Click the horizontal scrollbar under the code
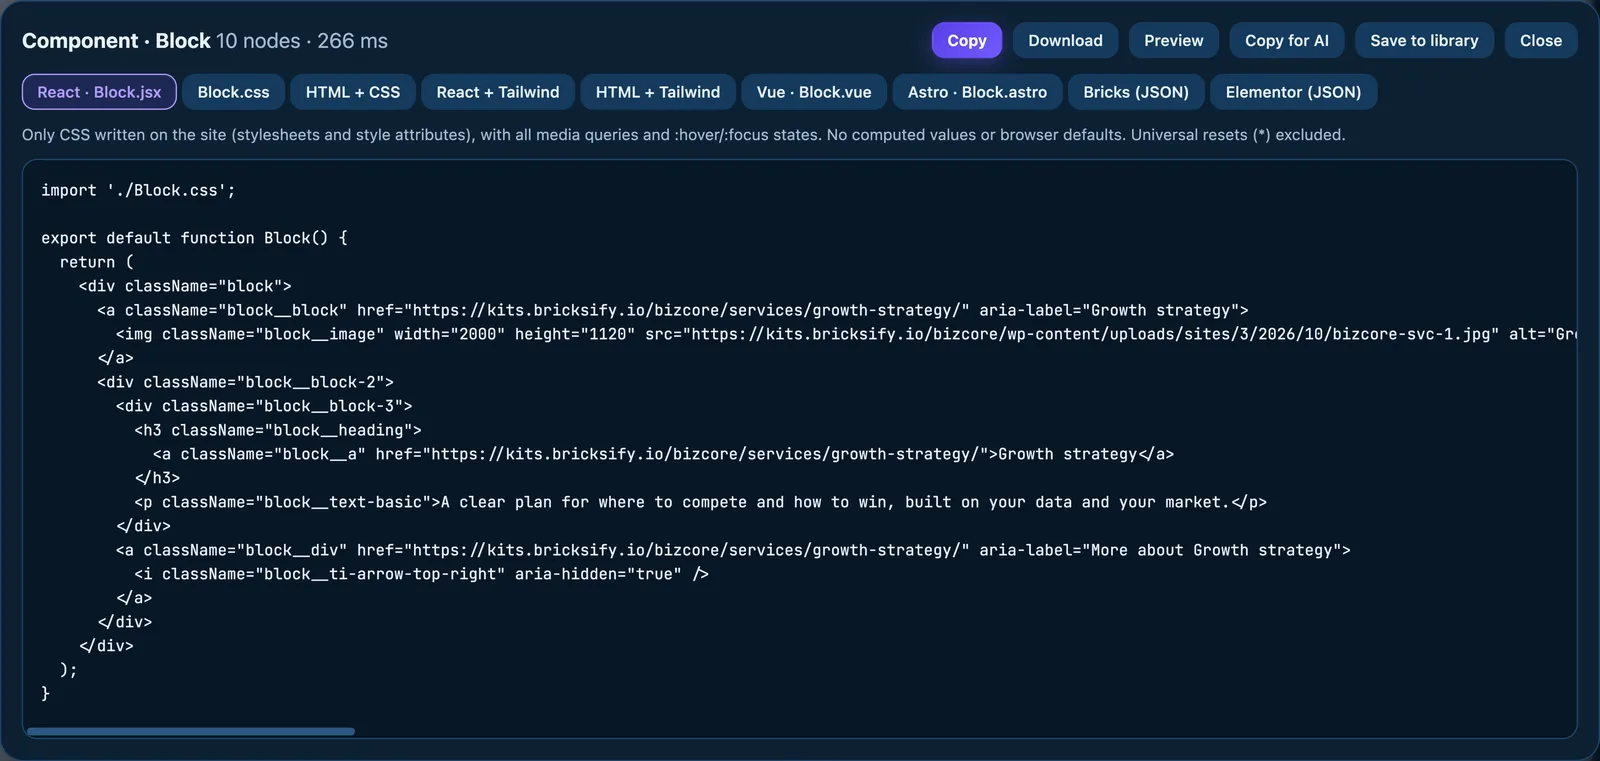1600x761 pixels. click(x=191, y=732)
